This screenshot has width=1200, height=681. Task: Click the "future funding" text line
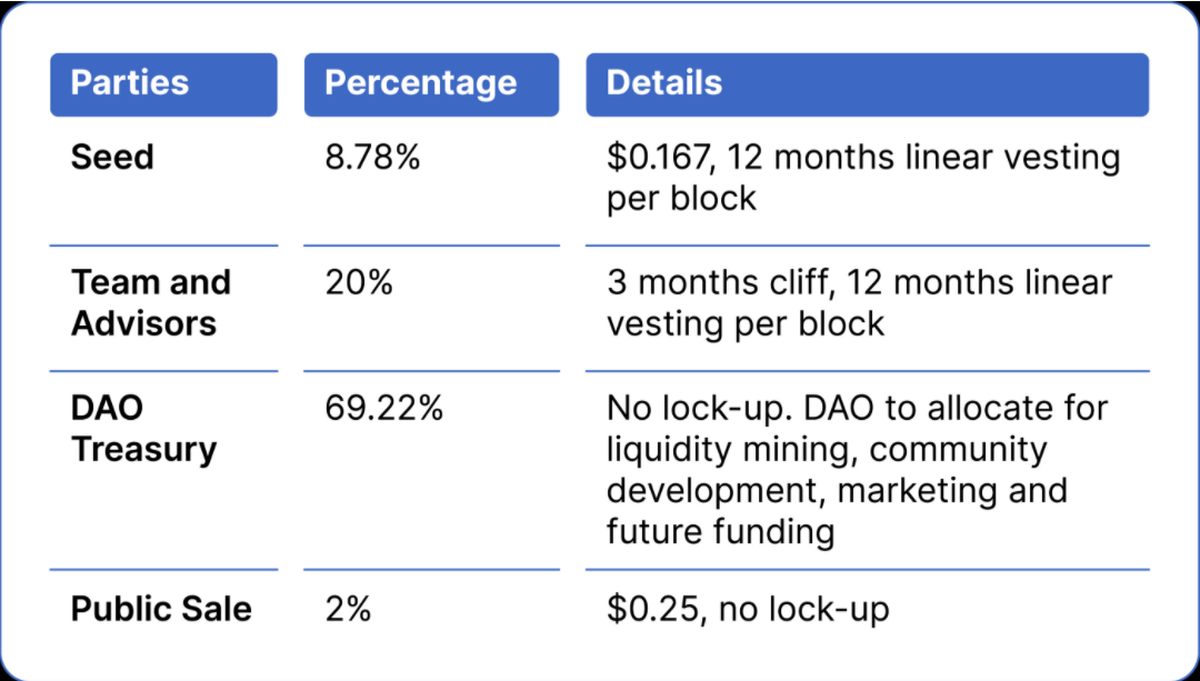point(720,531)
